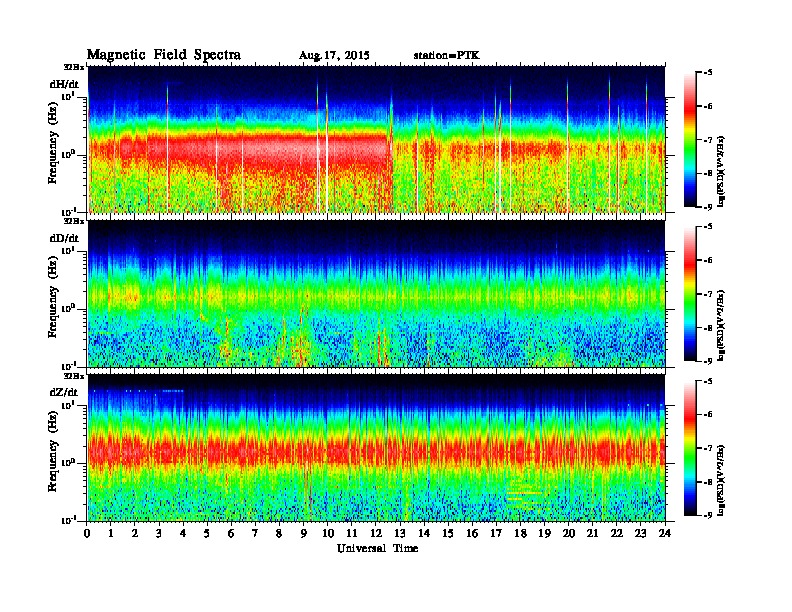Image resolution: width=792 pixels, height=612 pixels.
Task: Click '-9' on the dD/dt color bar scale
Action: coord(708,361)
